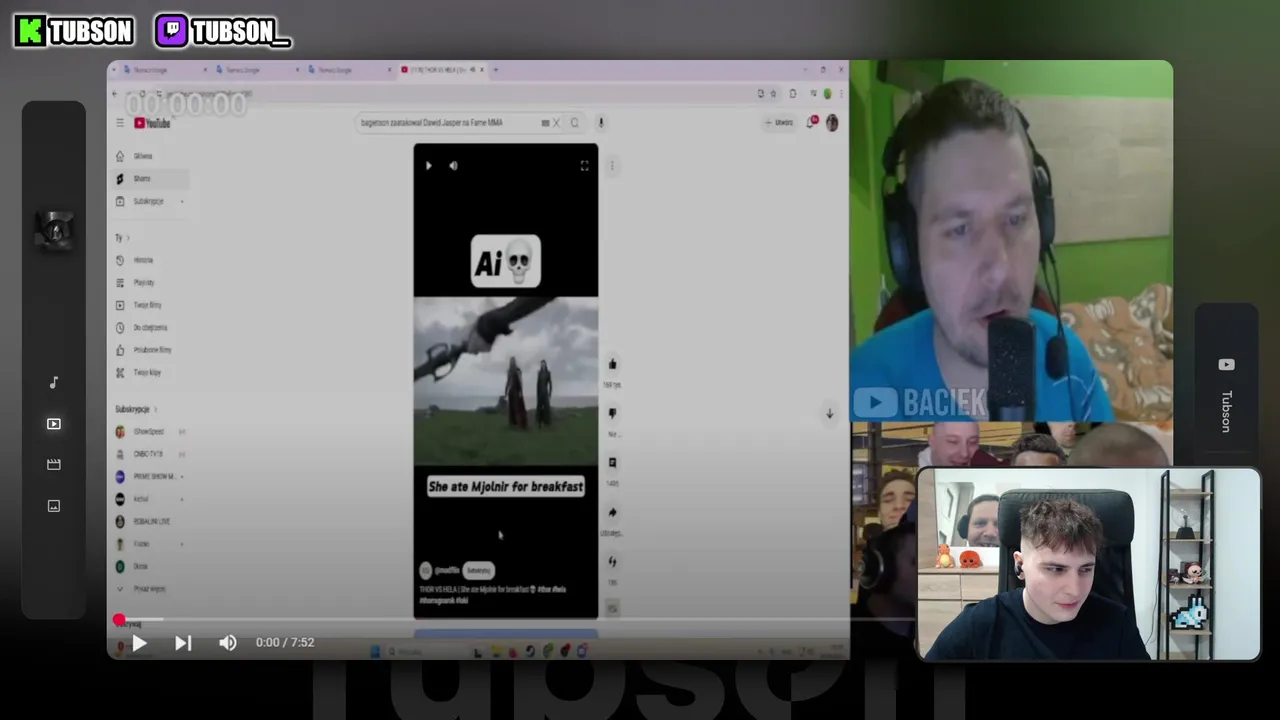Open the YouTube account avatar menu
Image resolution: width=1280 pixels, height=720 pixels.
click(x=832, y=123)
